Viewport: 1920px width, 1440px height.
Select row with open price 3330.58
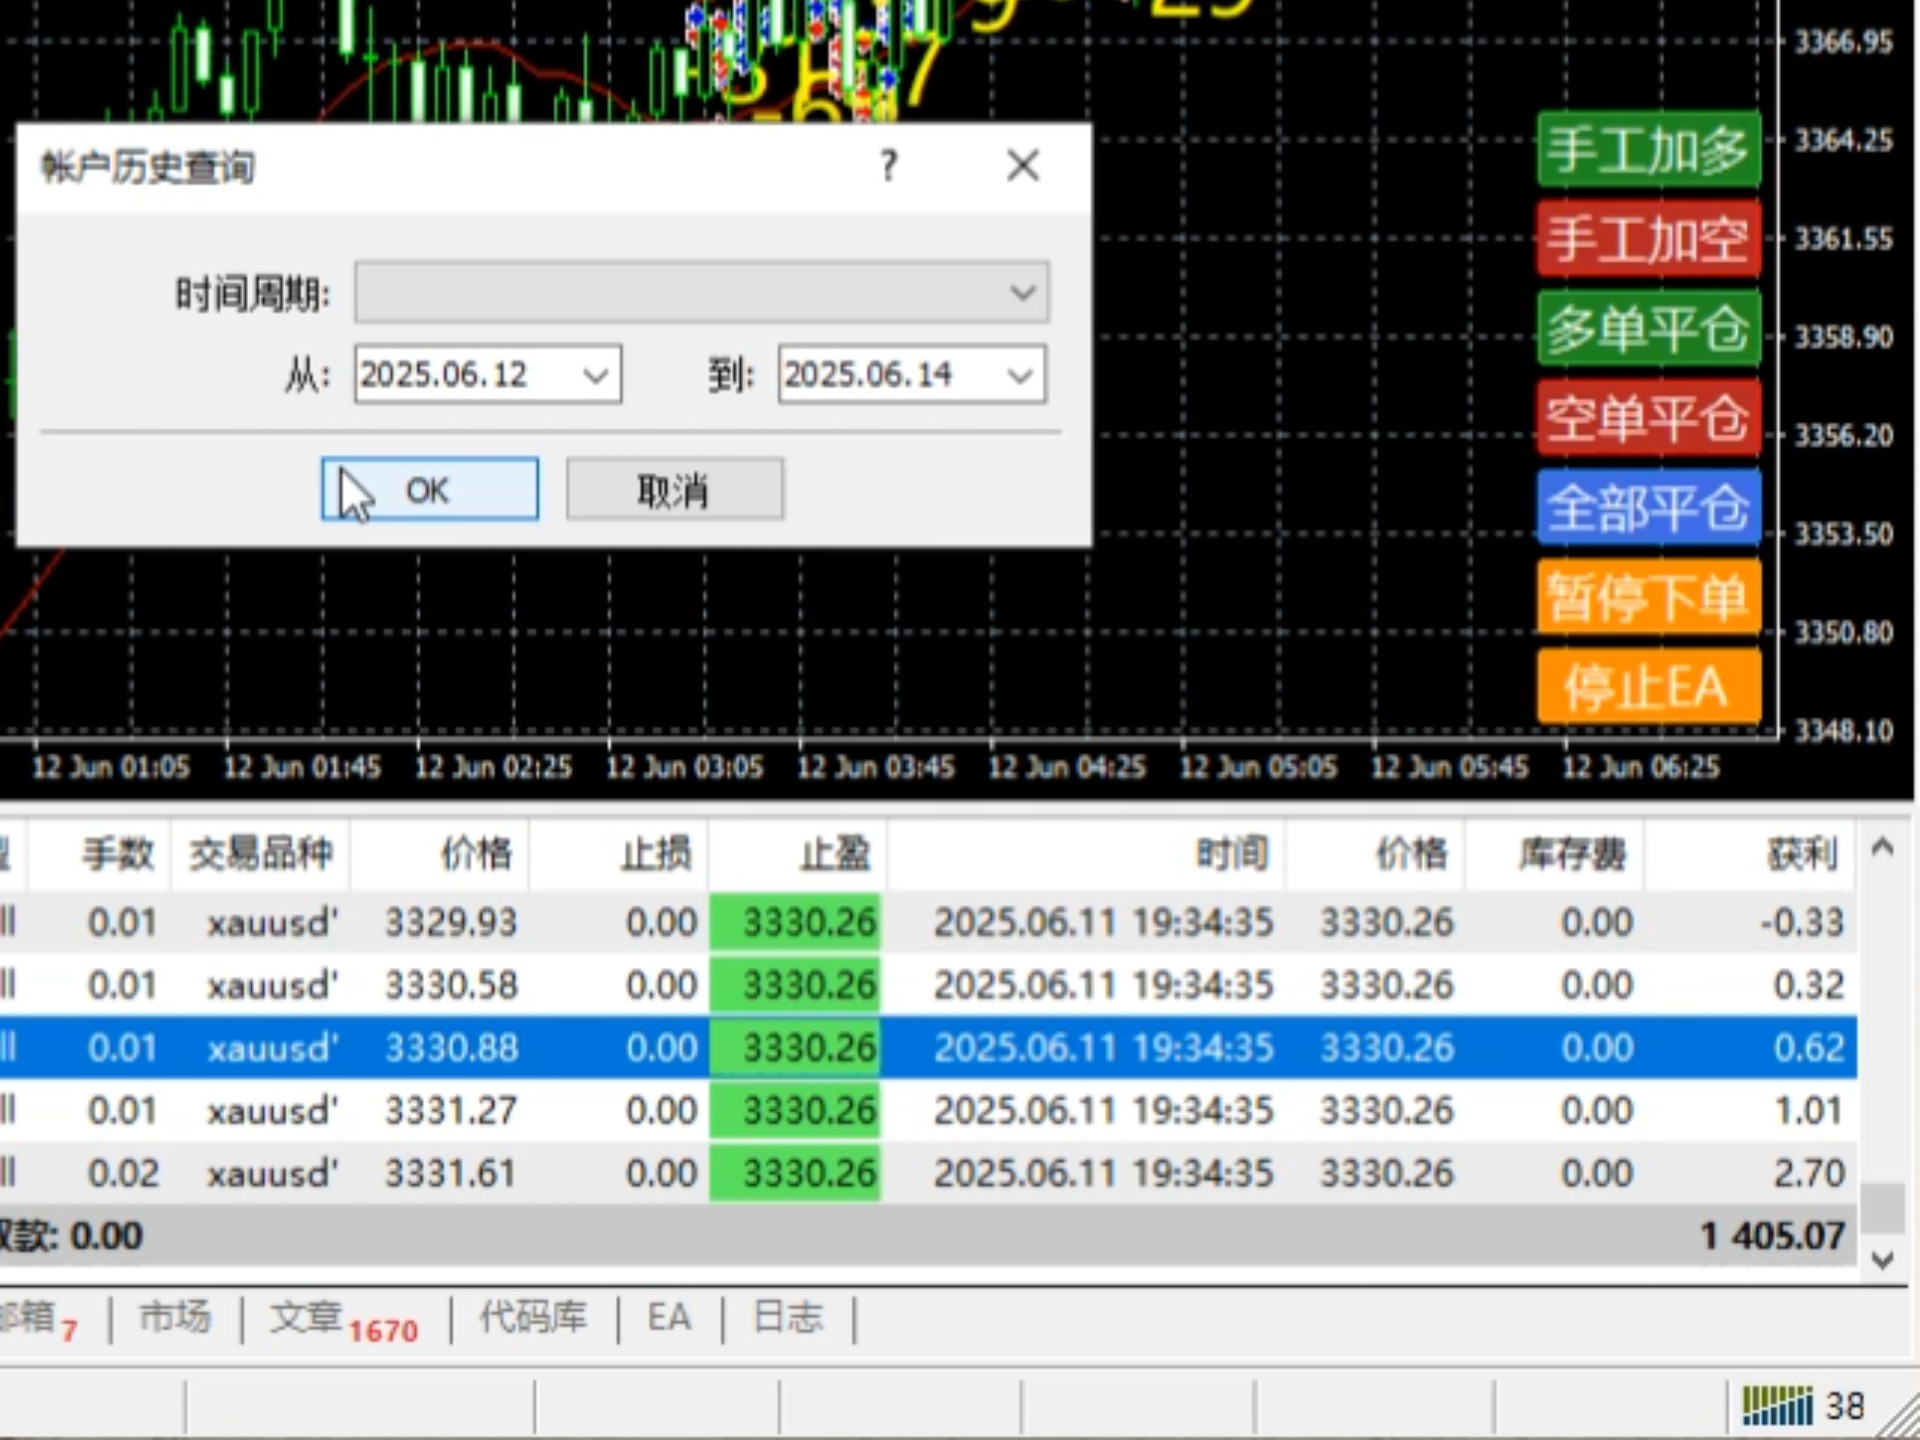928,985
